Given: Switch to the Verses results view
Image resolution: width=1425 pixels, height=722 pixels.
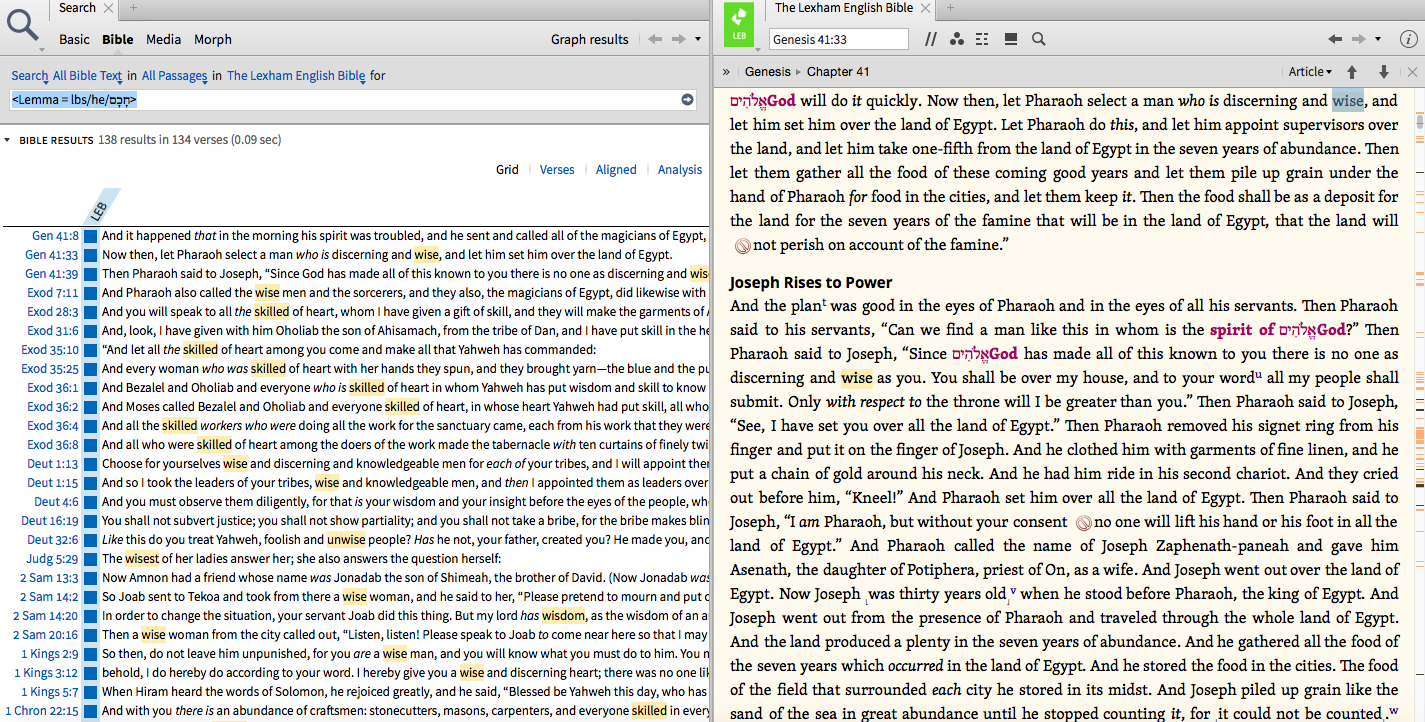Looking at the screenshot, I should tap(557, 170).
